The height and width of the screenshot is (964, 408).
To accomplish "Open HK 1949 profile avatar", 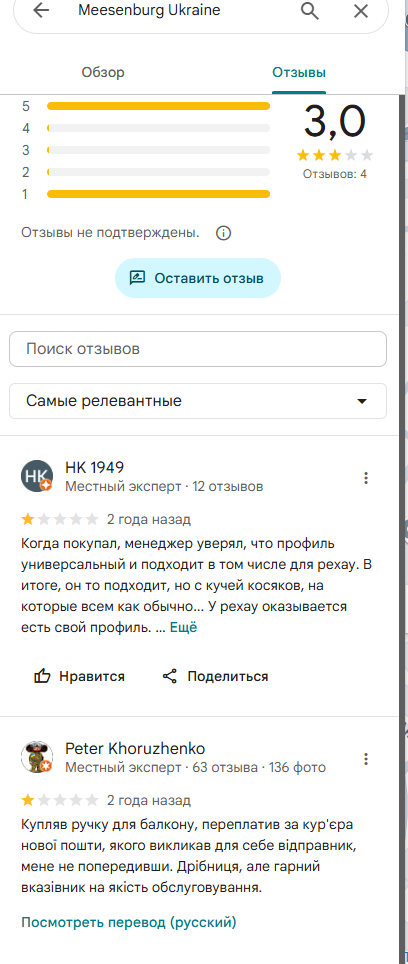I will pyautogui.click(x=37, y=476).
